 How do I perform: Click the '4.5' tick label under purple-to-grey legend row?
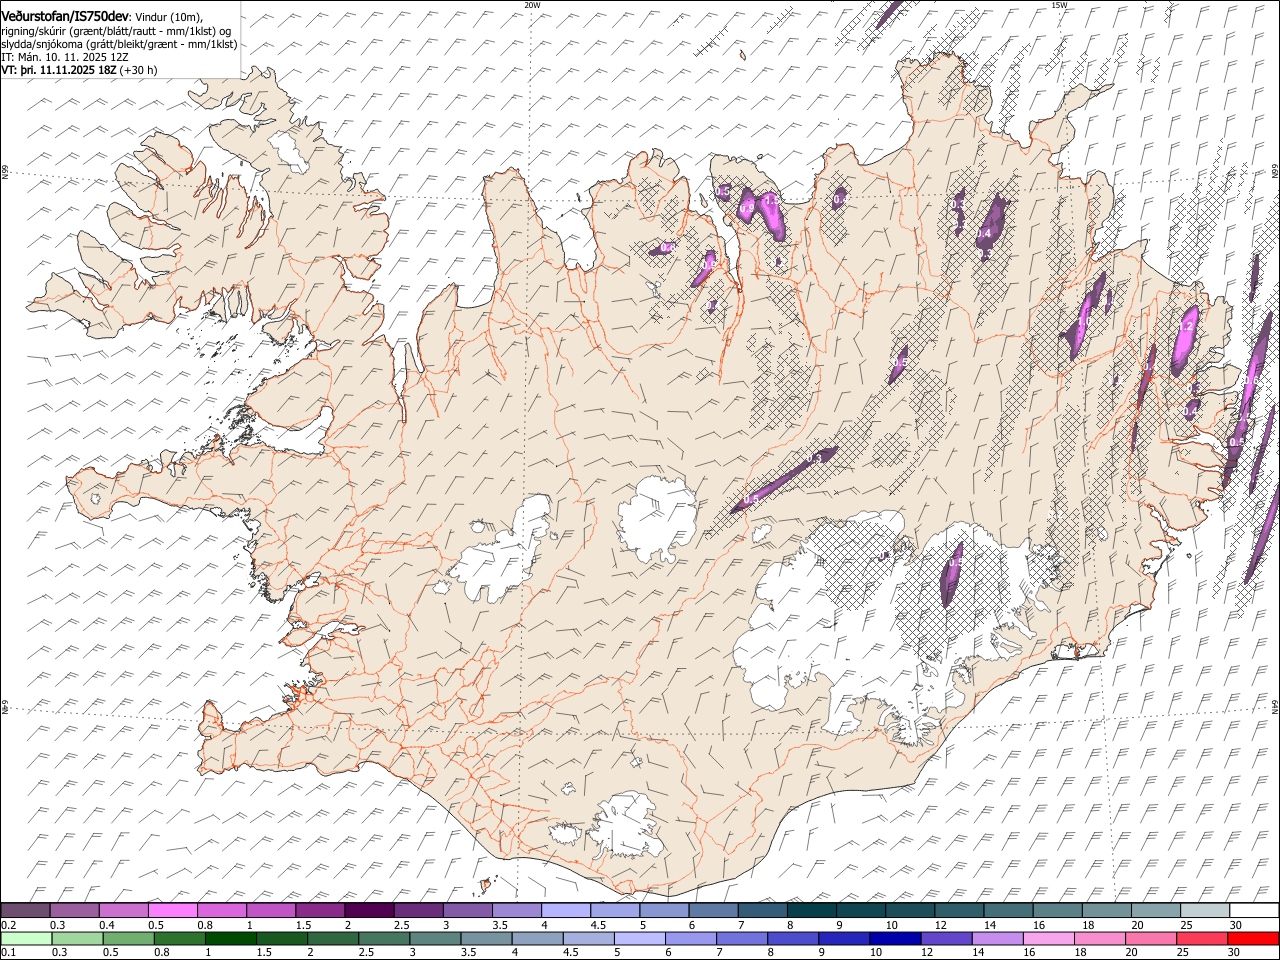click(598, 925)
